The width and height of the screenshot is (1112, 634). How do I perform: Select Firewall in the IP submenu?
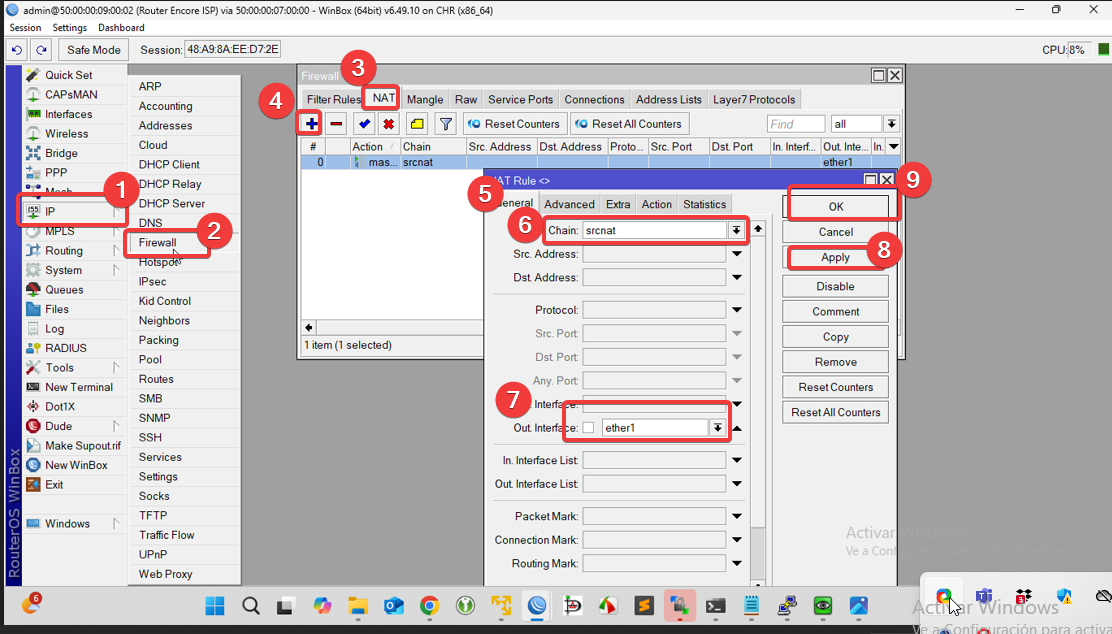pyautogui.click(x=158, y=243)
